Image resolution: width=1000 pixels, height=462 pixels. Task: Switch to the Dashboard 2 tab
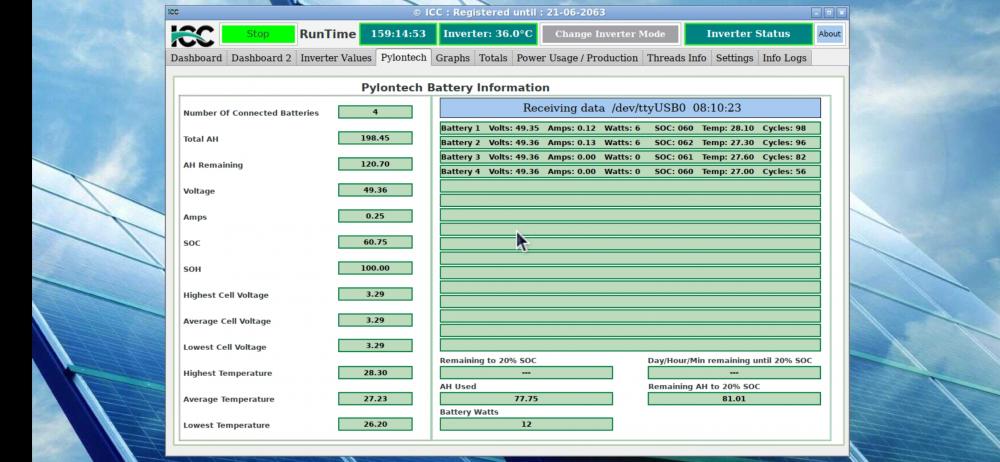pyautogui.click(x=261, y=58)
